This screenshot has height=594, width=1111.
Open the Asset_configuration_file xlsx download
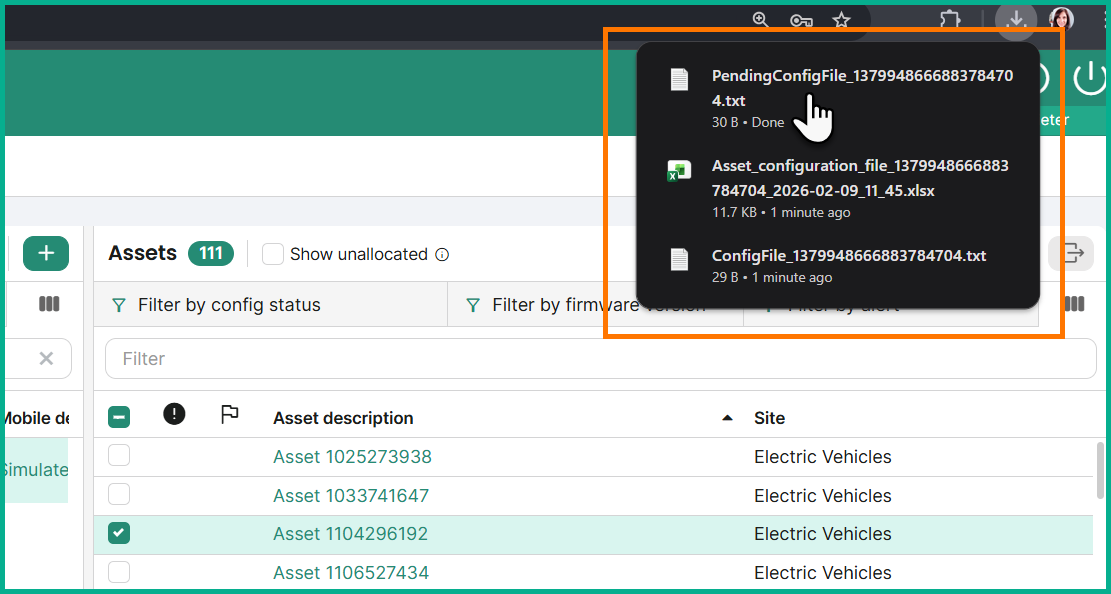coord(859,178)
